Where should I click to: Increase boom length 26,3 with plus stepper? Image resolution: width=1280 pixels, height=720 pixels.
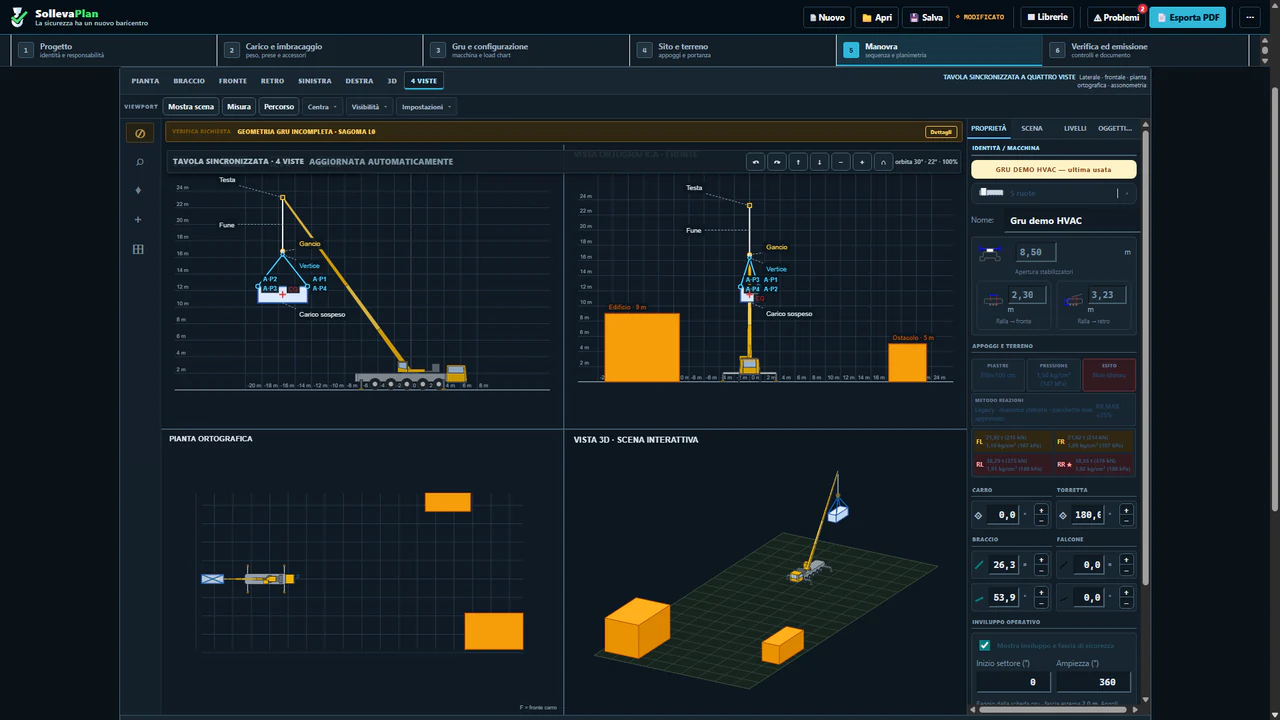1042,560
